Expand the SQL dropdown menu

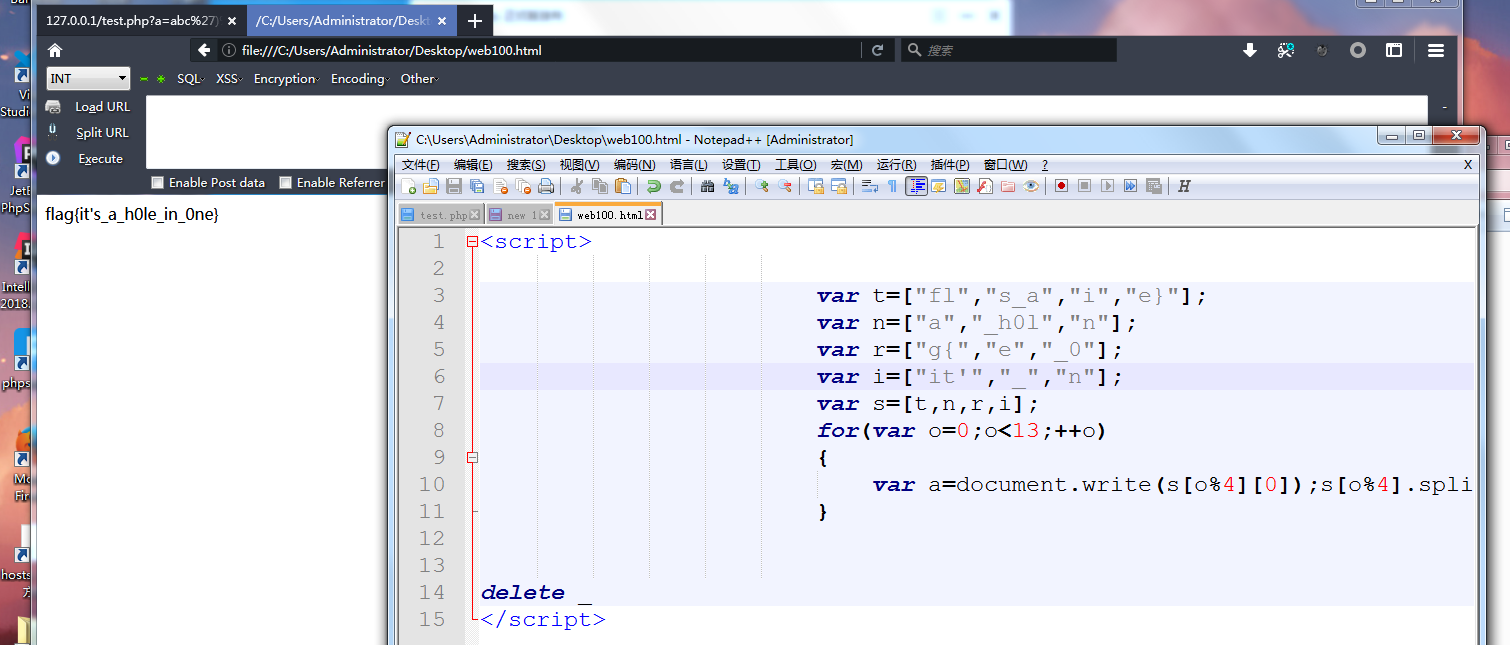190,79
